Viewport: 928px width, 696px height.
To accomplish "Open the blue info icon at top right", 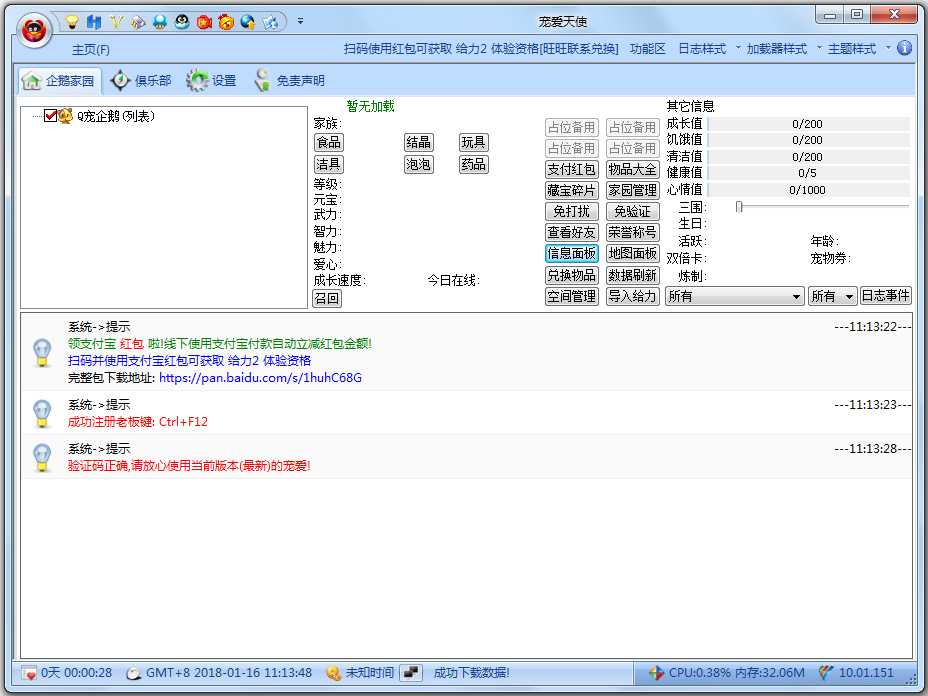I will (x=904, y=48).
